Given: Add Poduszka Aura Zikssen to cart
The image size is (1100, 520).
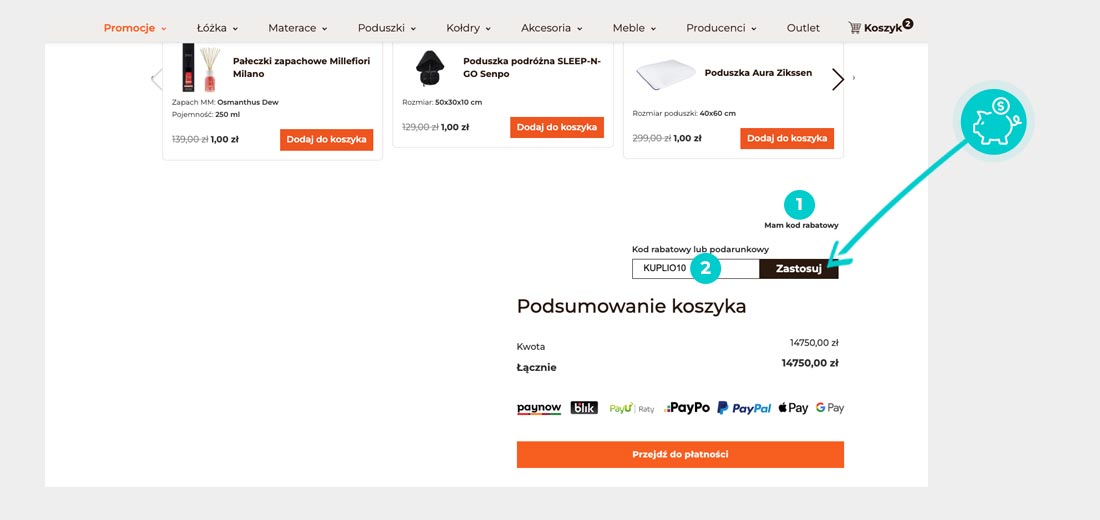Looking at the screenshot, I should [787, 138].
